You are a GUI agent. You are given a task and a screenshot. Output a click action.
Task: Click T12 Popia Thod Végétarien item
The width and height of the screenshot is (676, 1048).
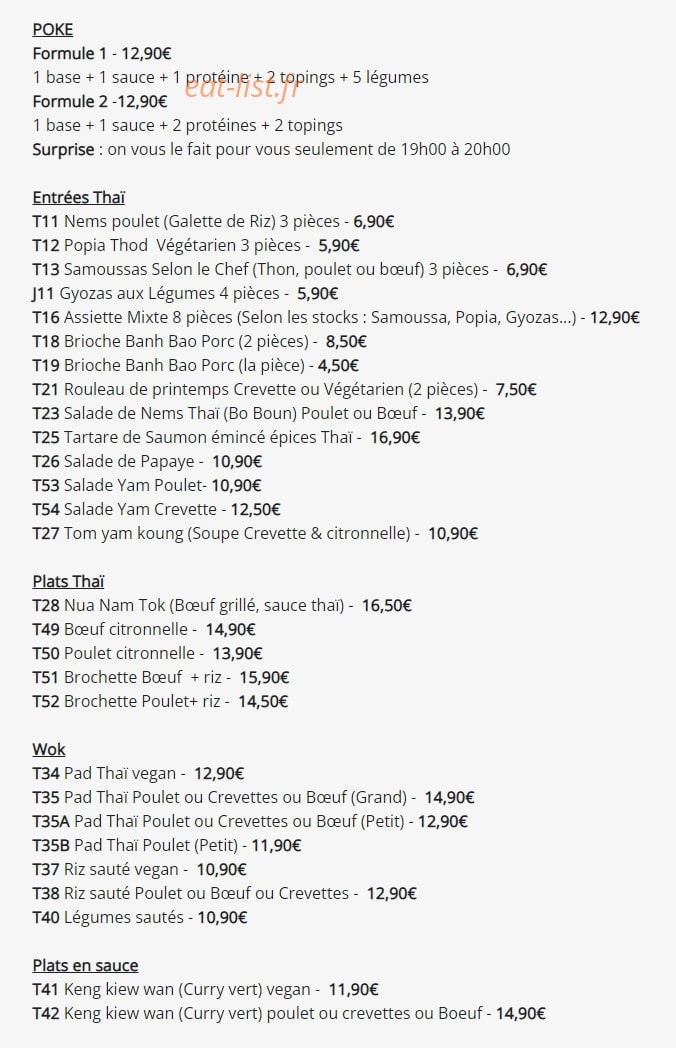(196, 245)
